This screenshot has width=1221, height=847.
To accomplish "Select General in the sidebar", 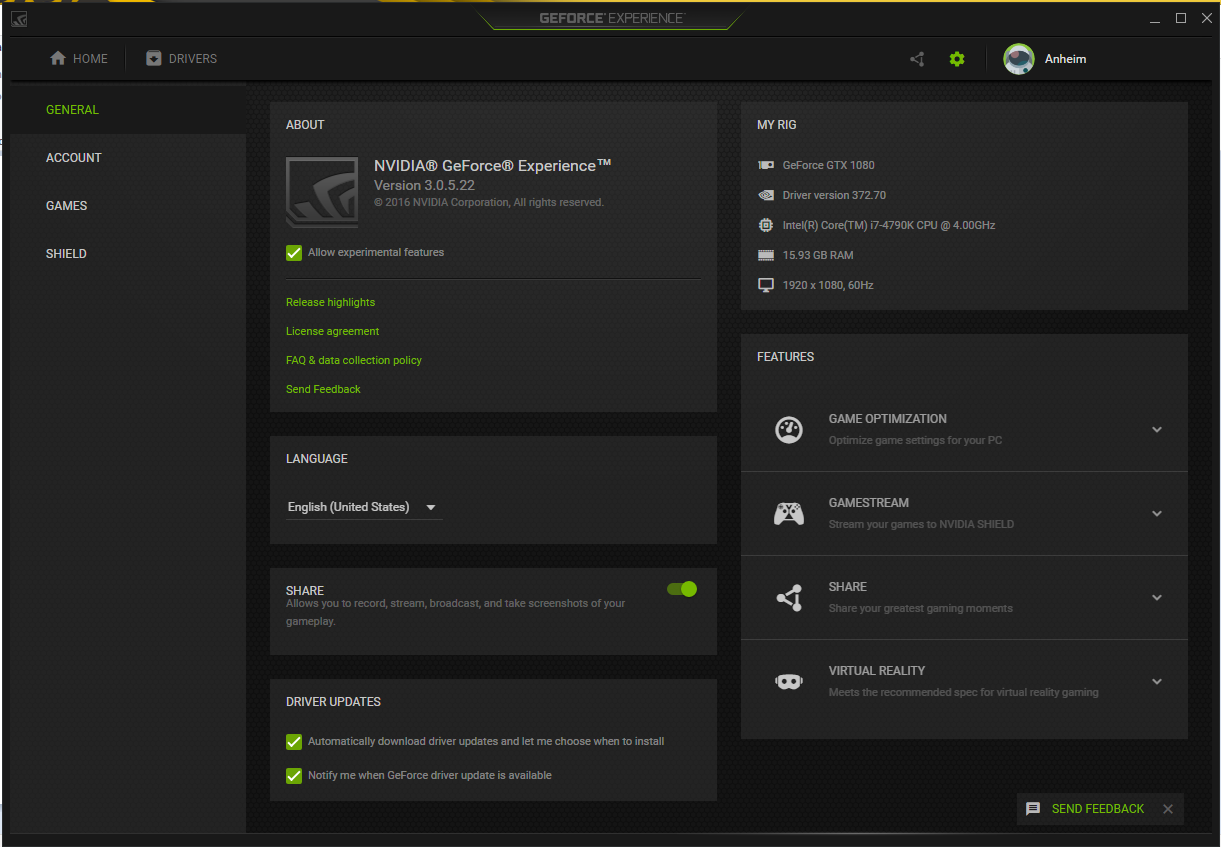I will click(x=128, y=110).
